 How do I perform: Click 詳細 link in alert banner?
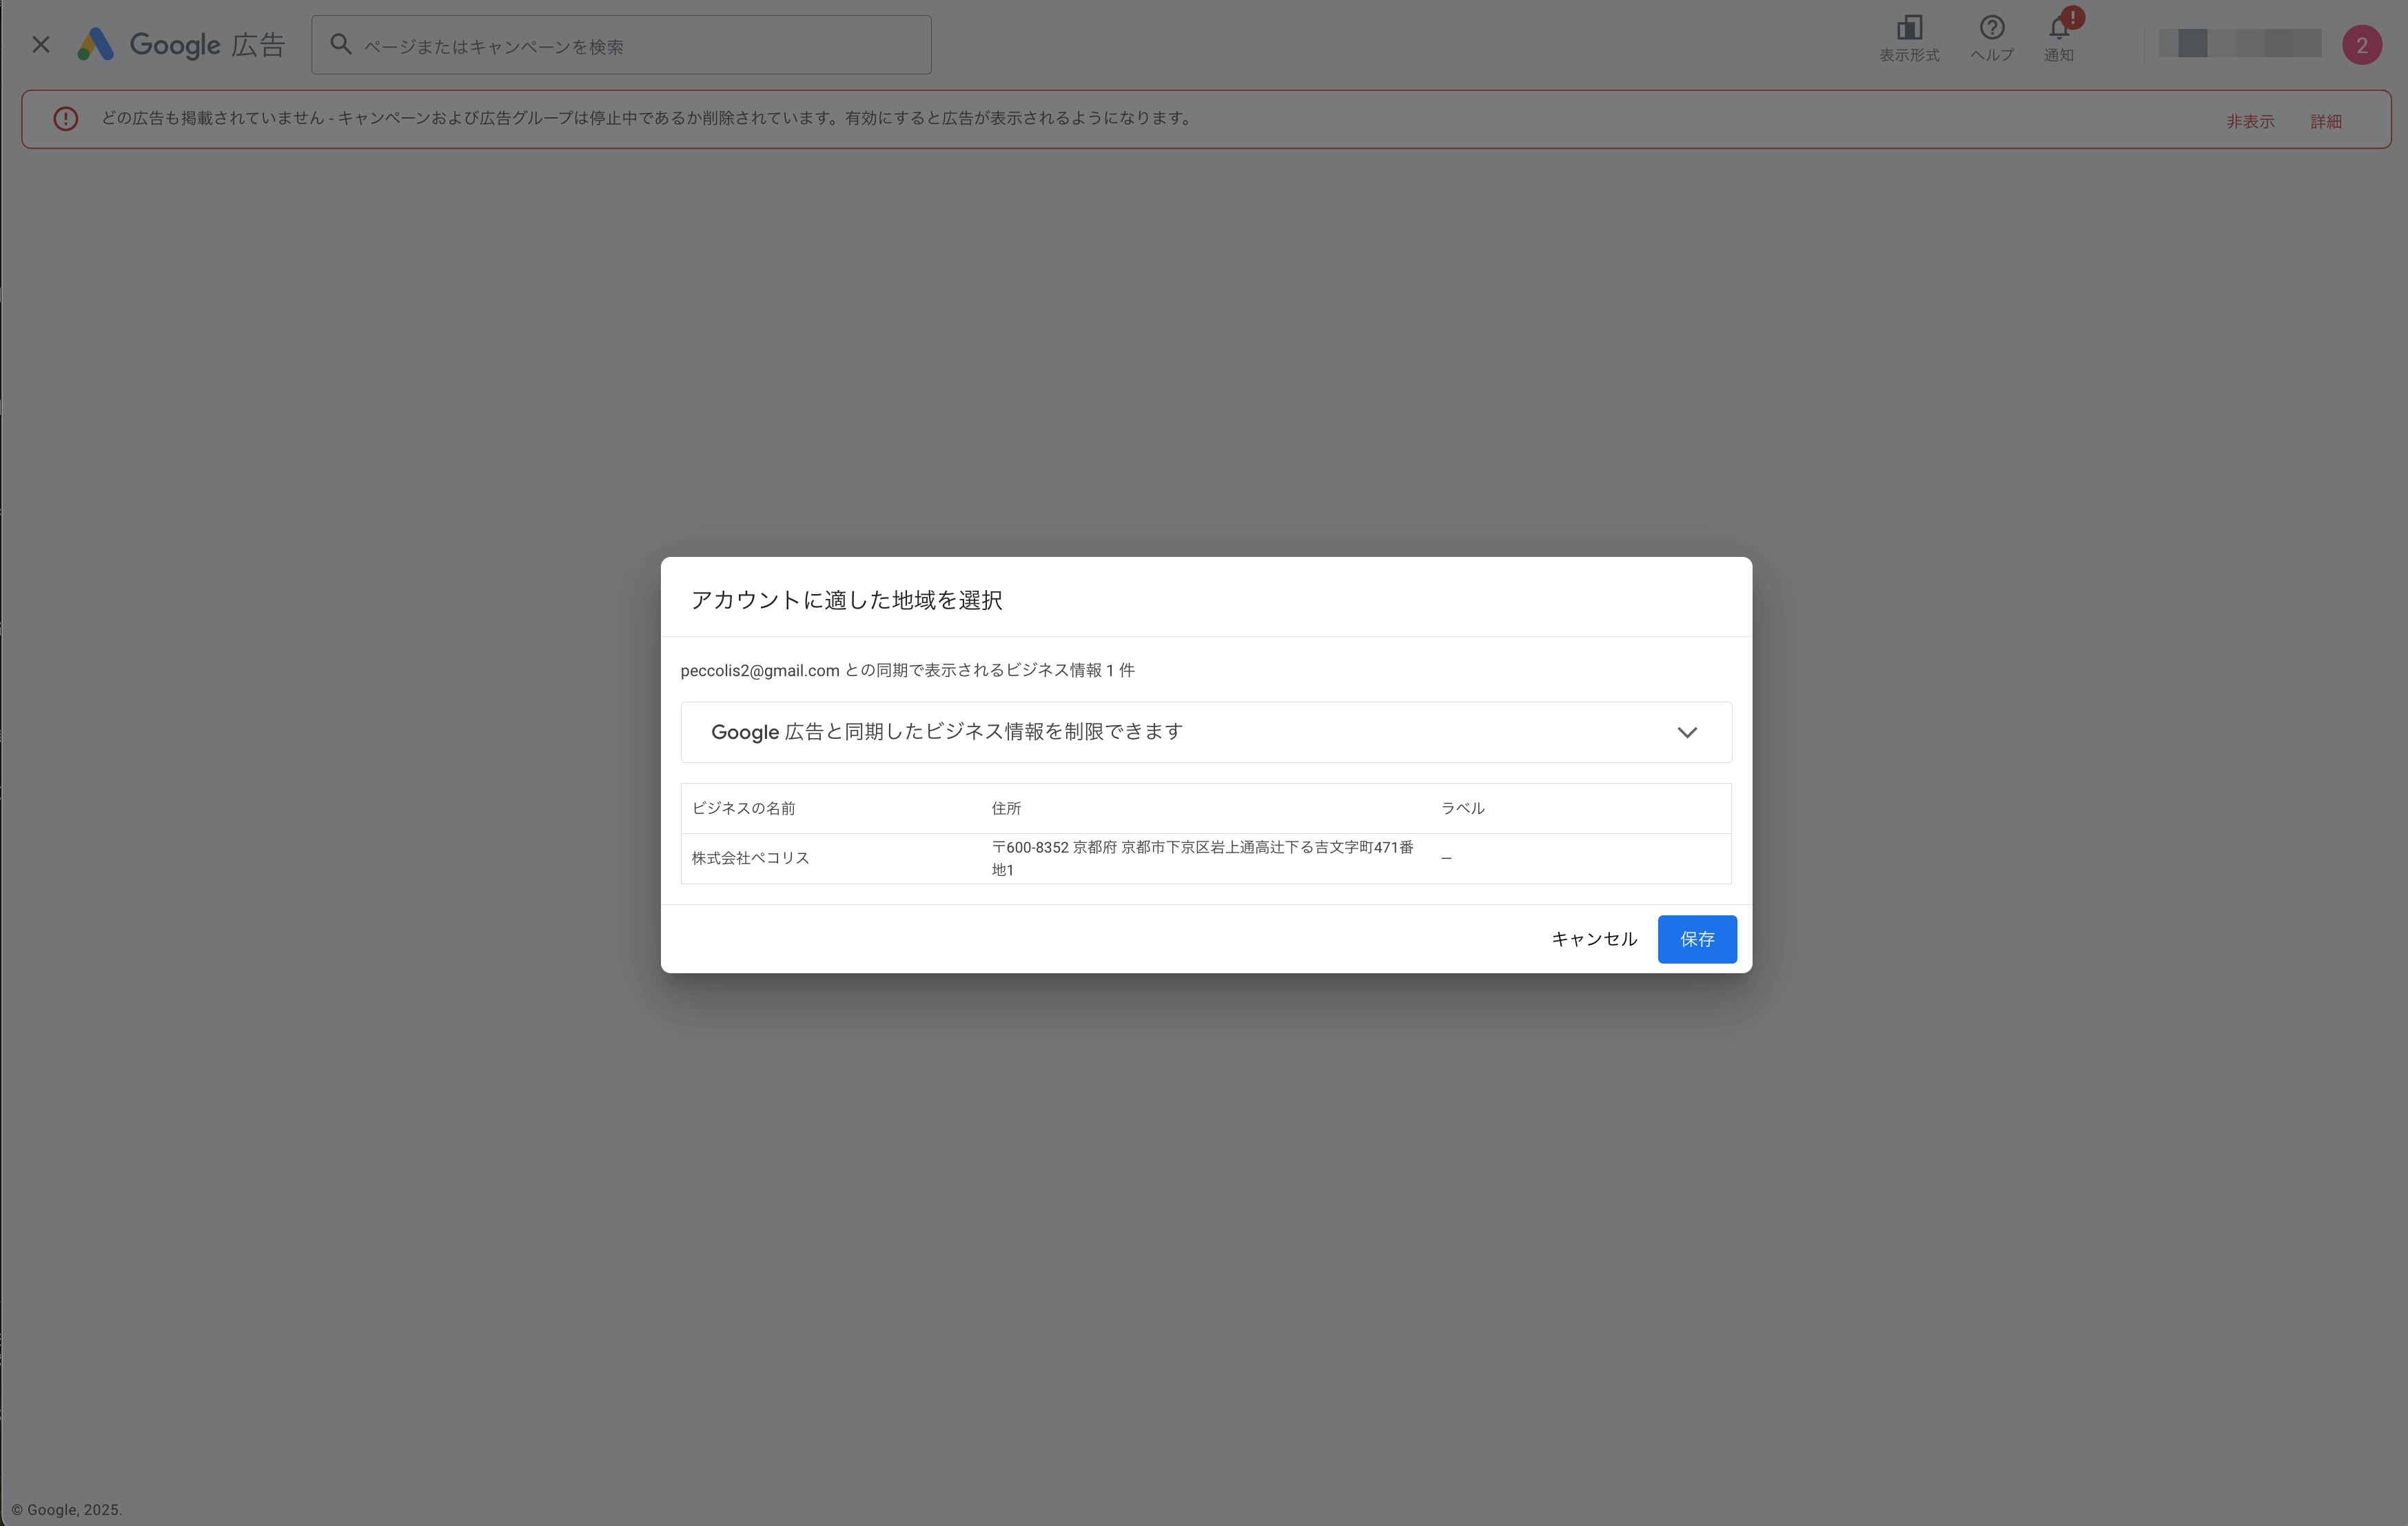click(x=2325, y=121)
